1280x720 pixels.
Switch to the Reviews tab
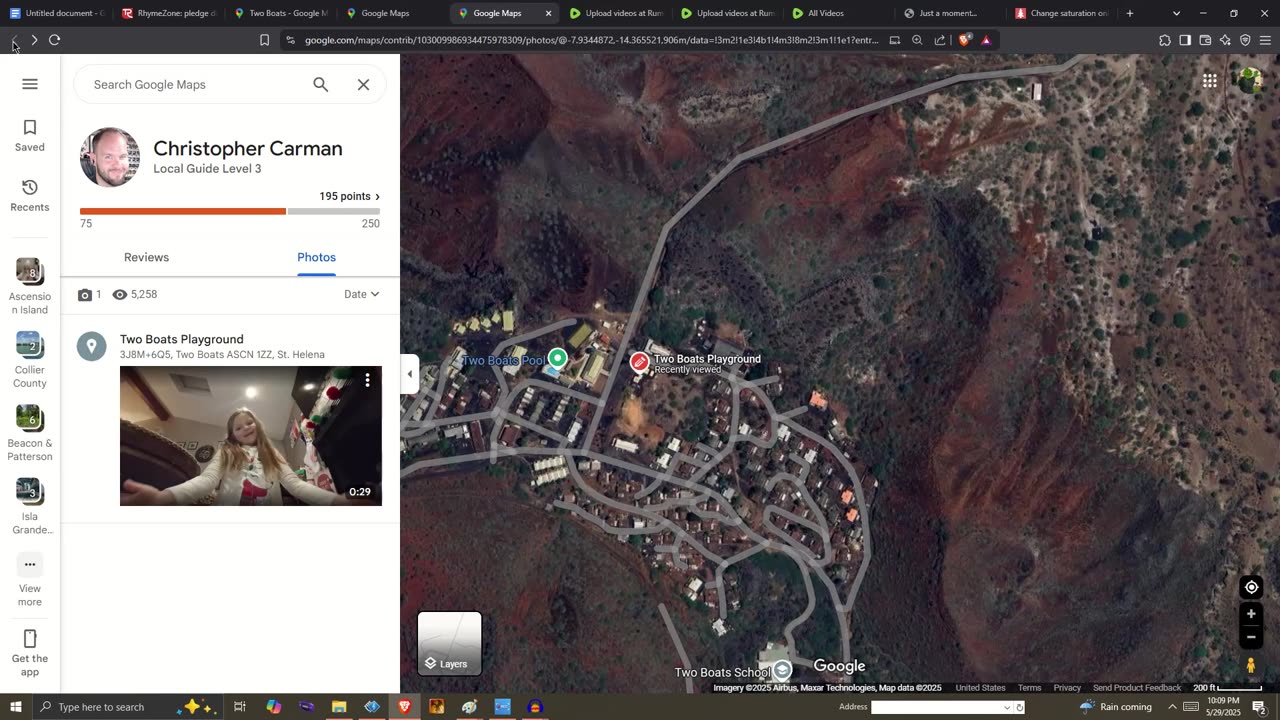click(146, 257)
